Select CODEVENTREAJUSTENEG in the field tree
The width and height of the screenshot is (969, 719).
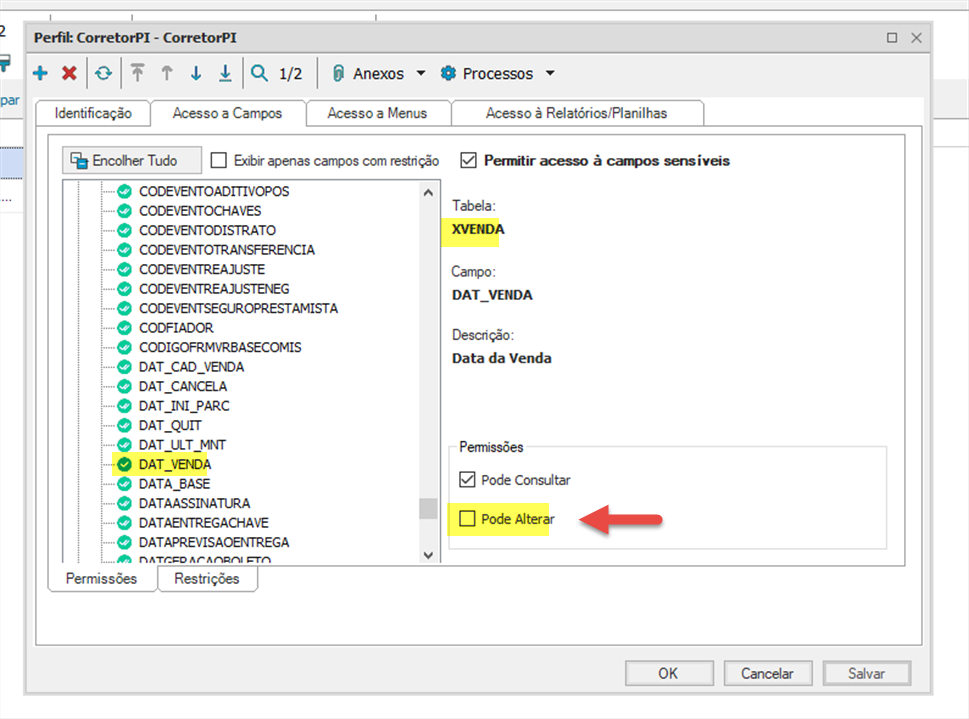tap(214, 289)
